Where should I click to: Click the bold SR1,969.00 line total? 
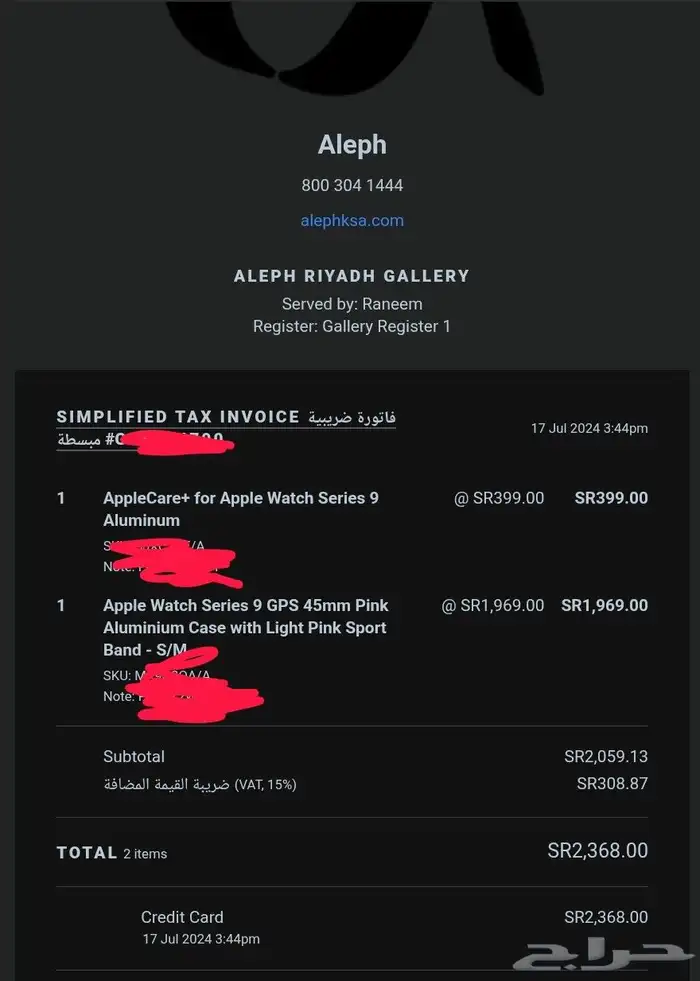pyautogui.click(x=604, y=605)
